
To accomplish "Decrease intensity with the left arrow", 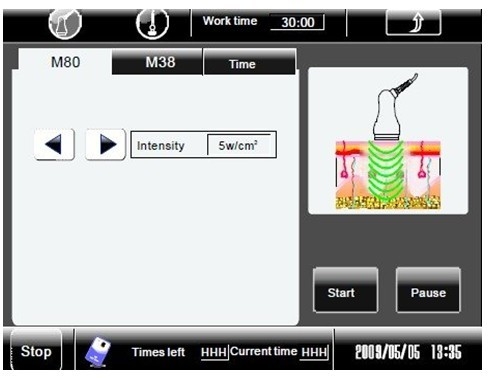I will pyautogui.click(x=54, y=145).
